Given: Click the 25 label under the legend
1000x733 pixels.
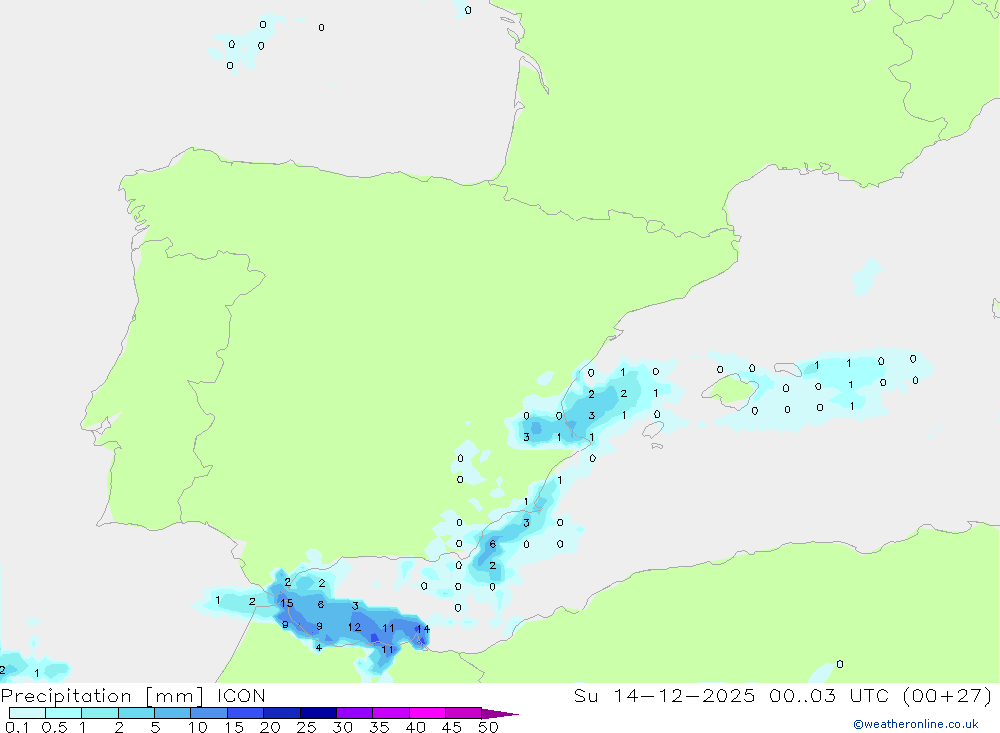Looking at the screenshot, I should 307,727.
